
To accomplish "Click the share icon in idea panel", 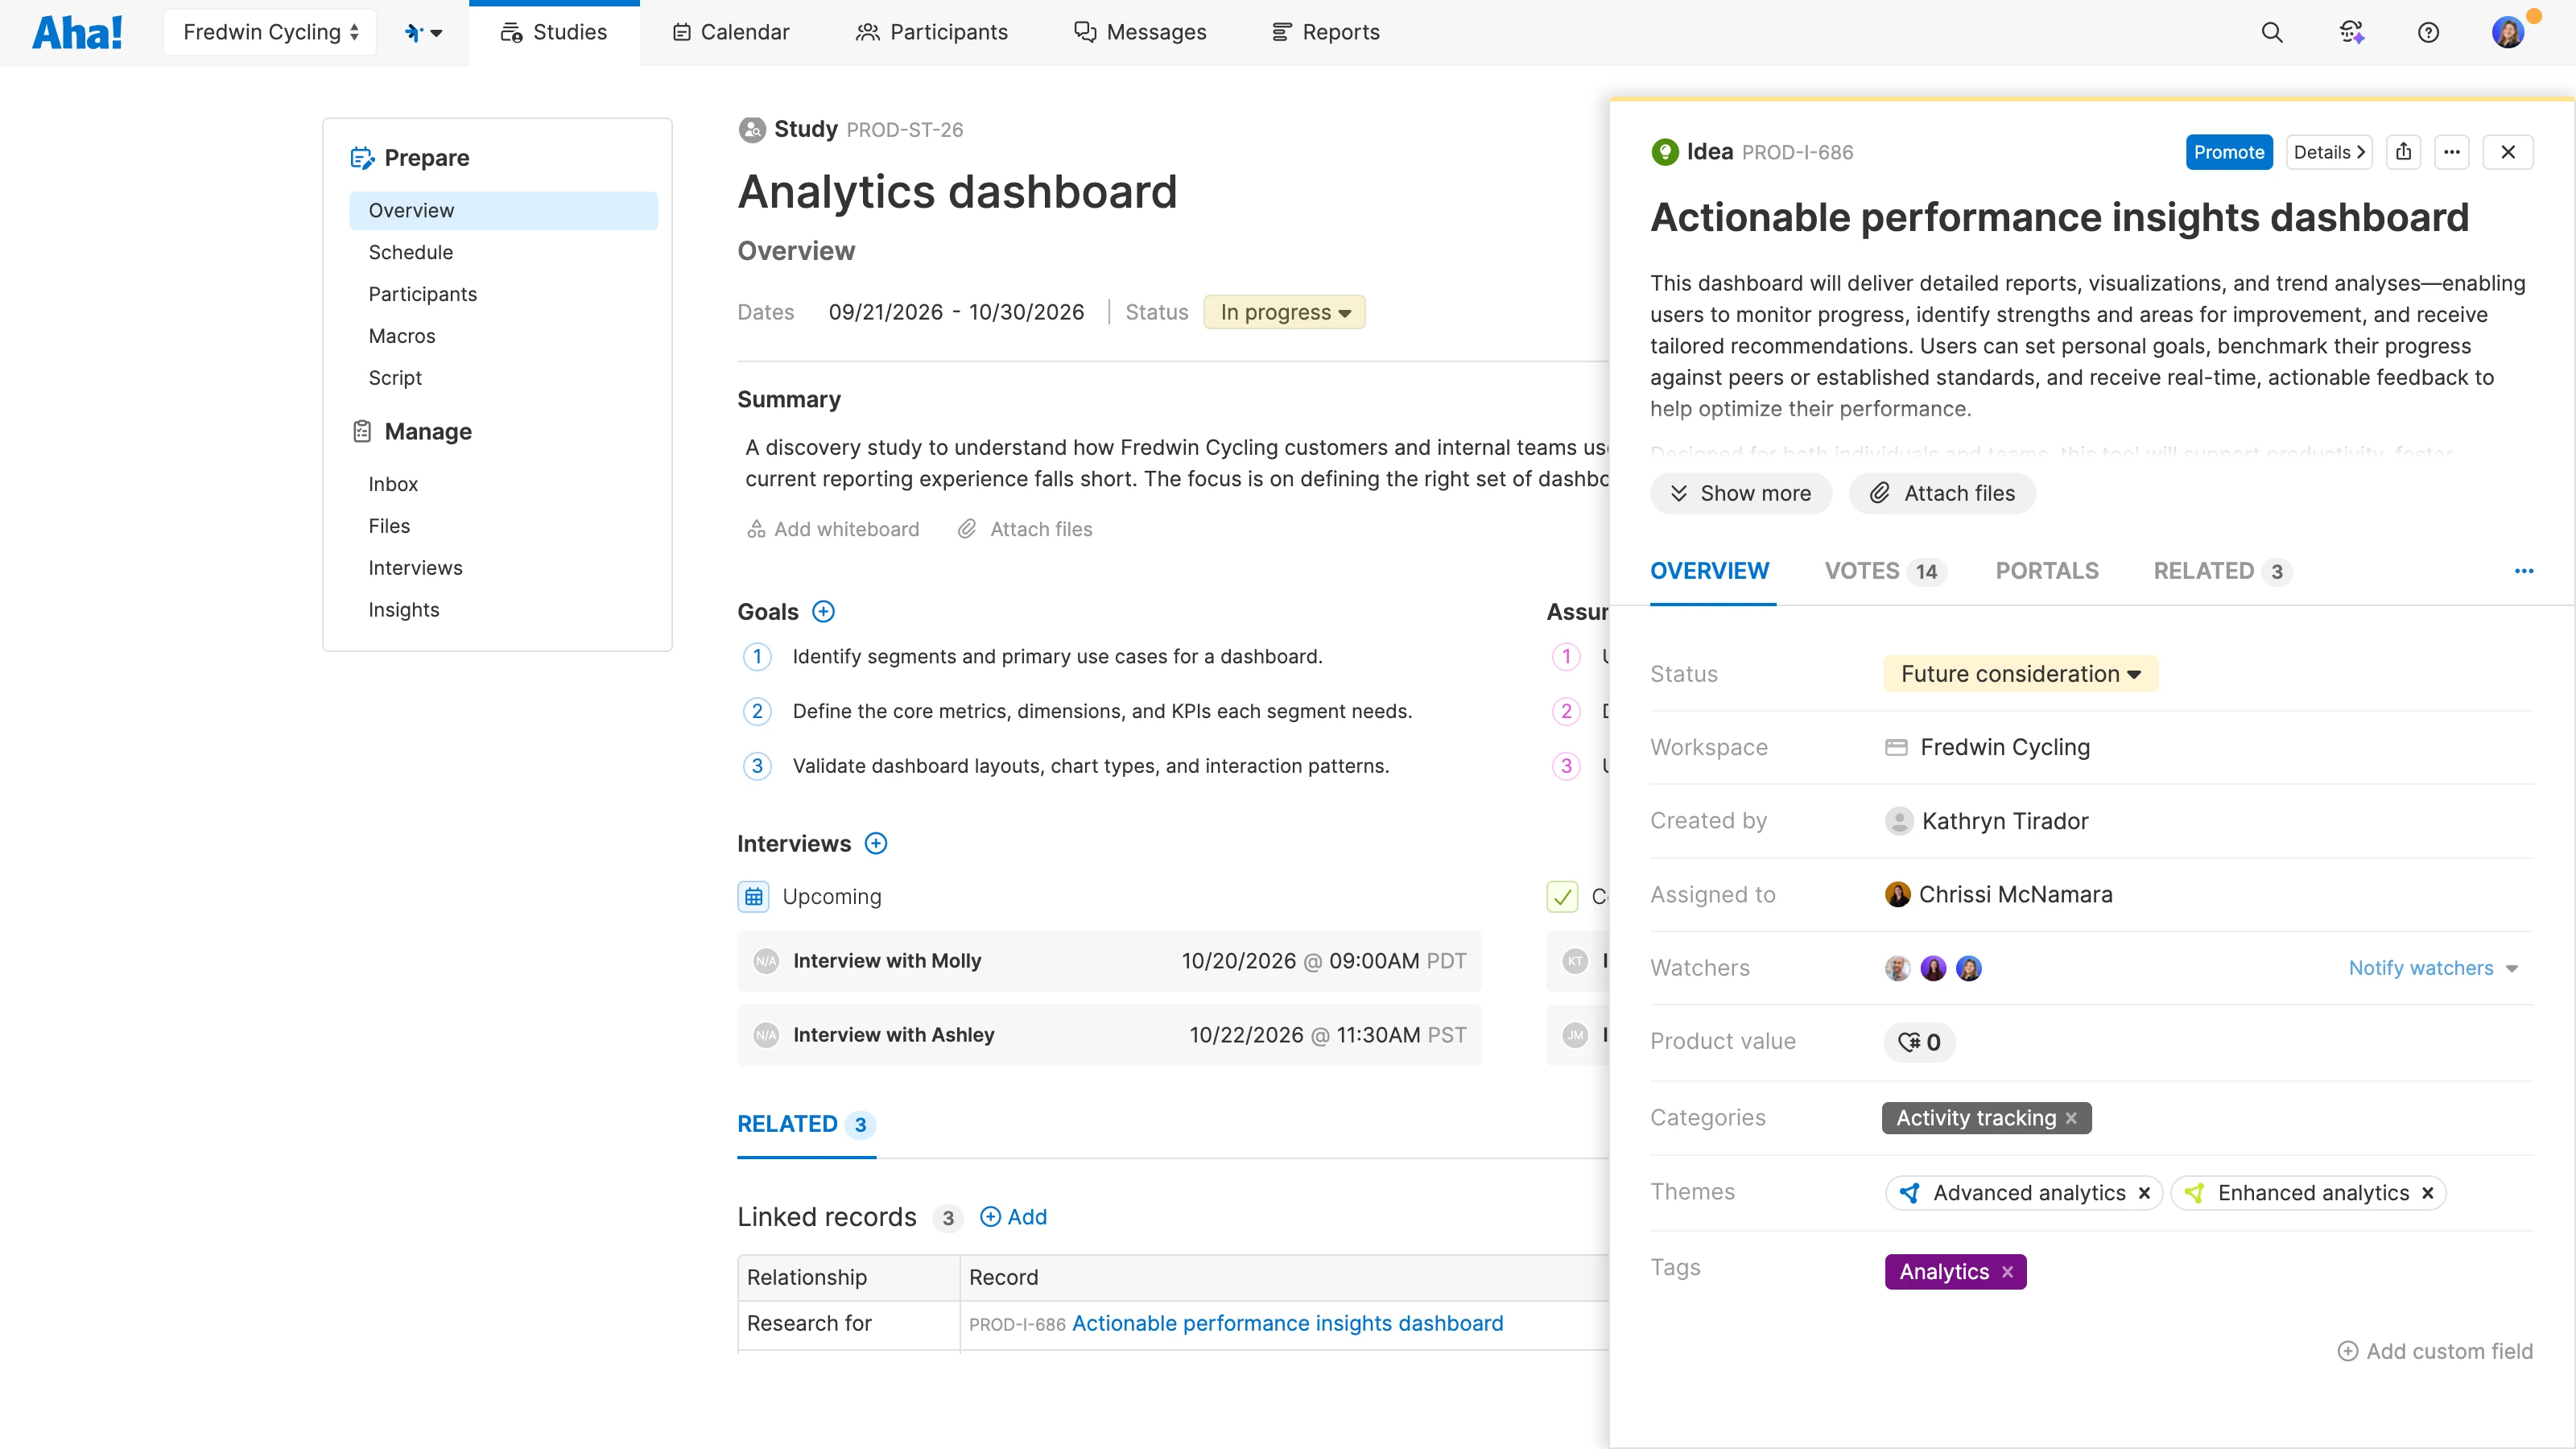I will point(2403,152).
